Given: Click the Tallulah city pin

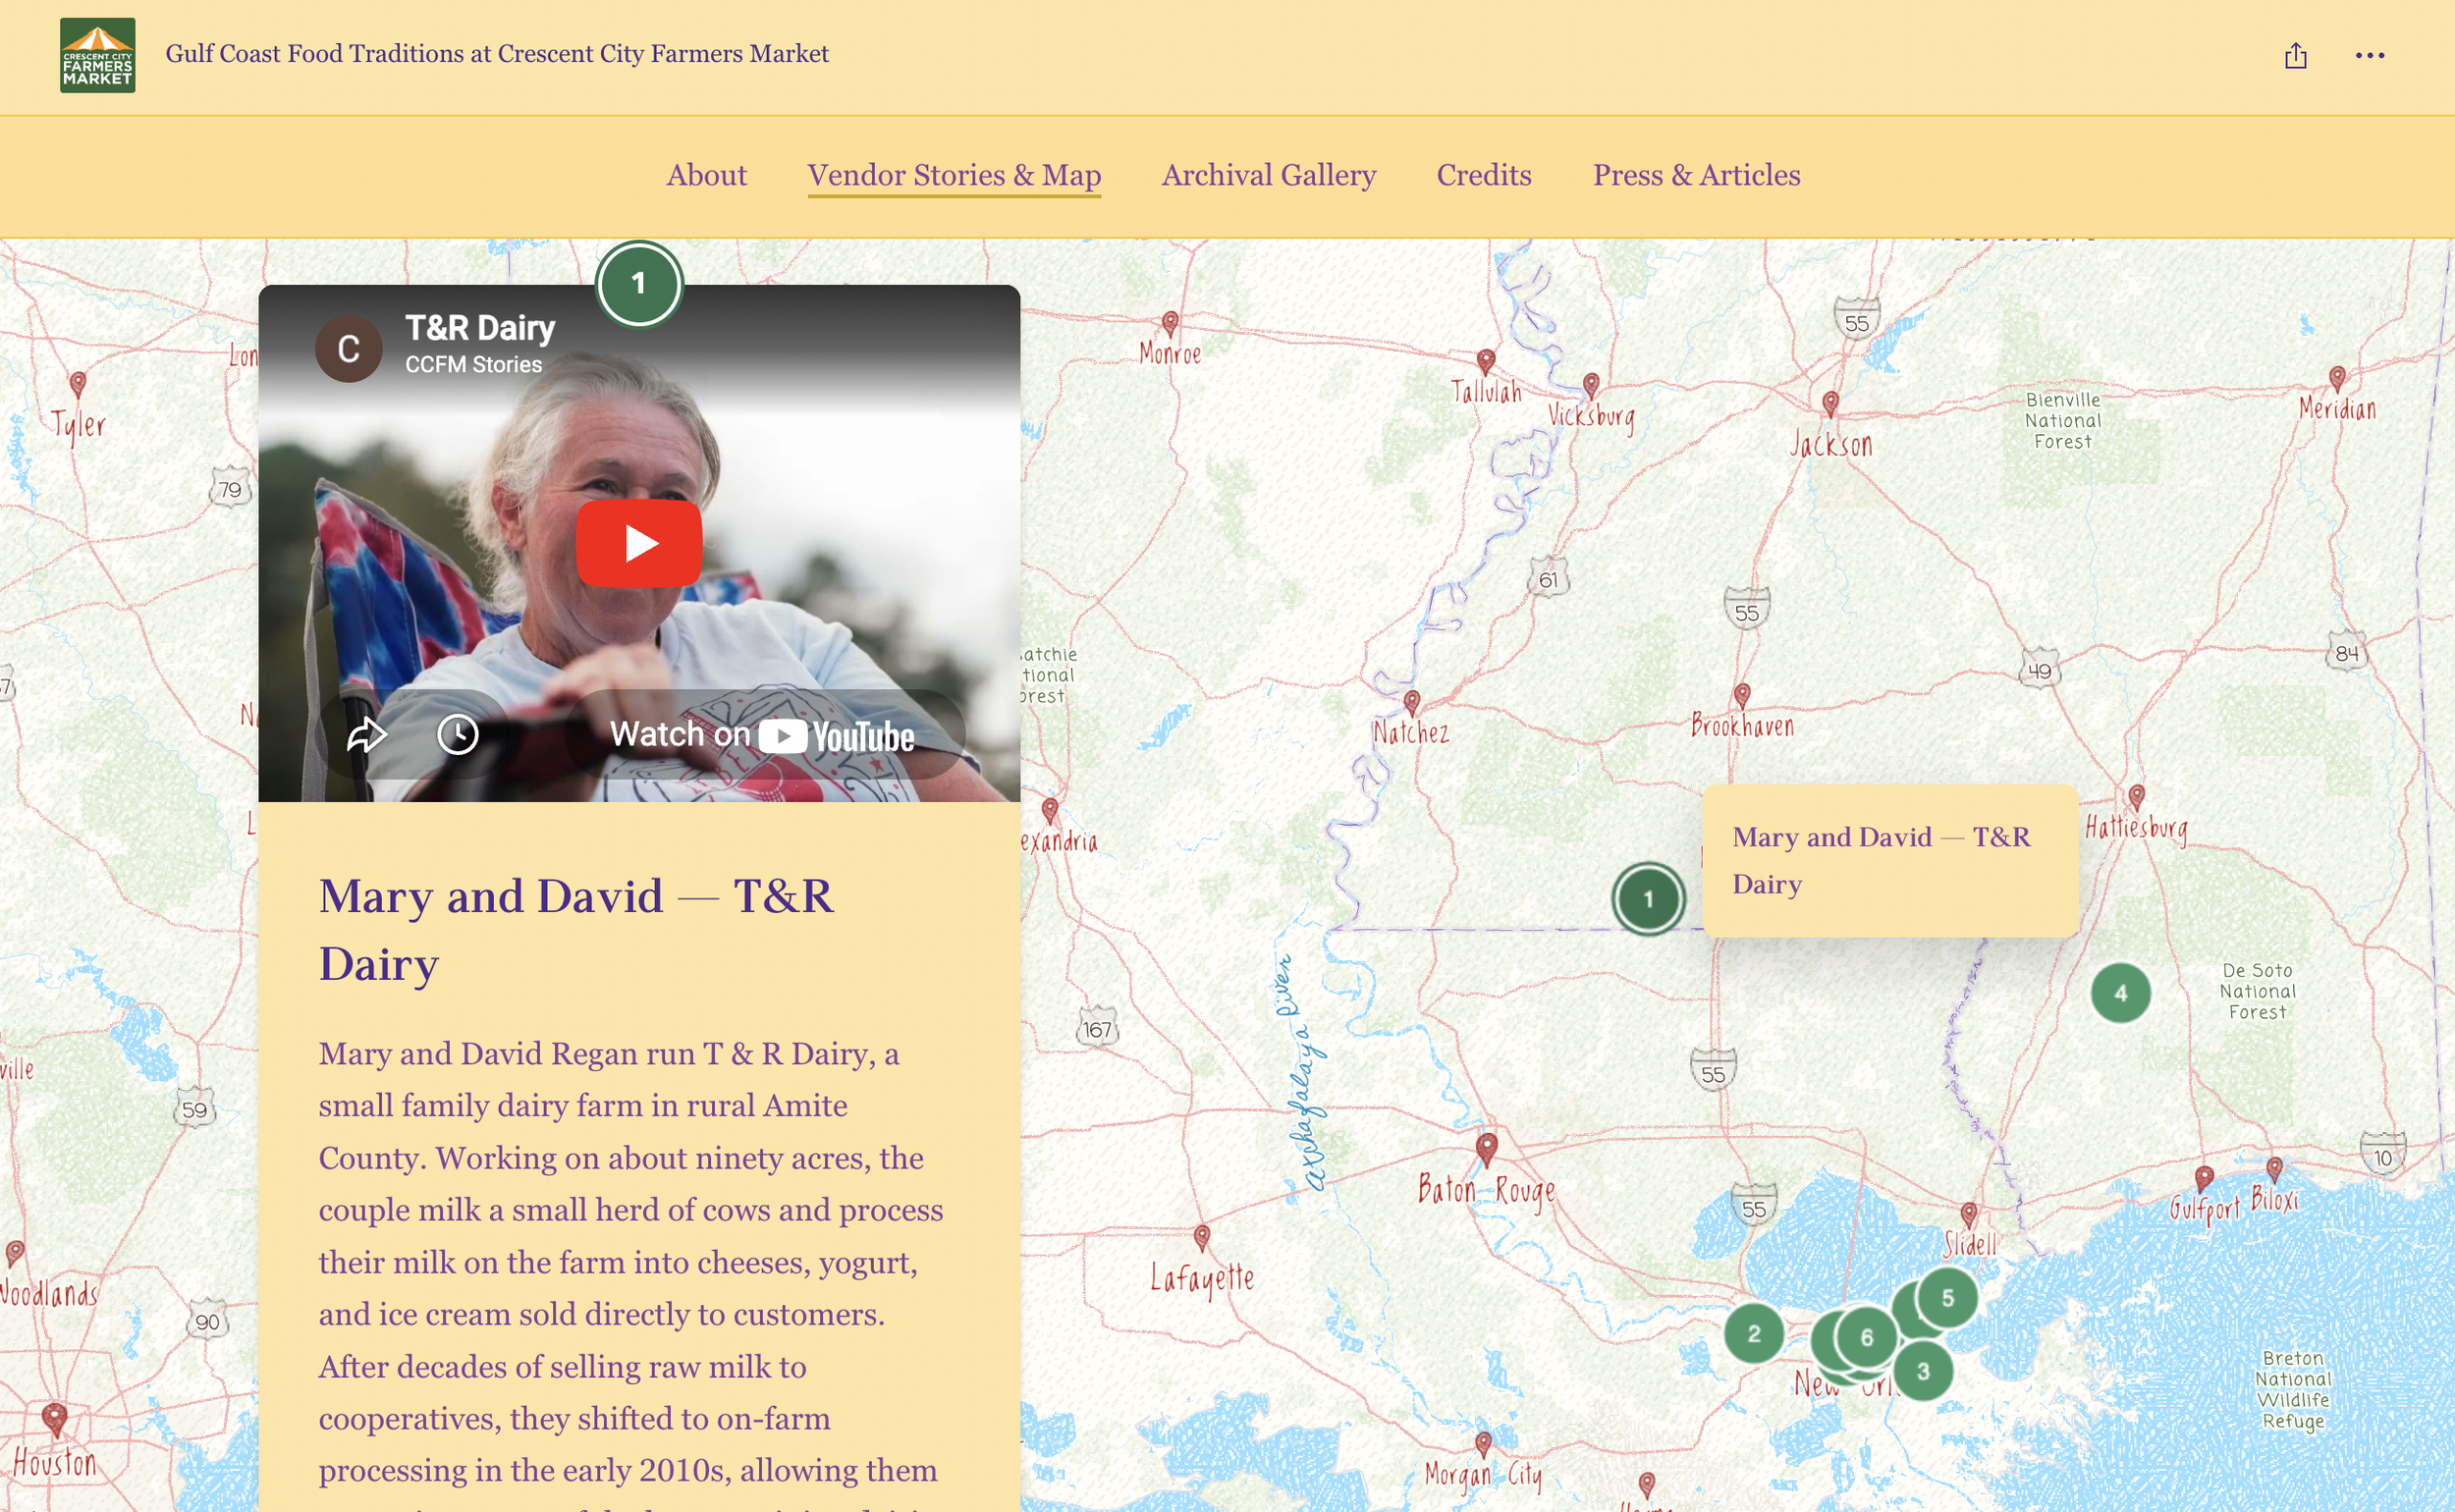Looking at the screenshot, I should click(1486, 360).
